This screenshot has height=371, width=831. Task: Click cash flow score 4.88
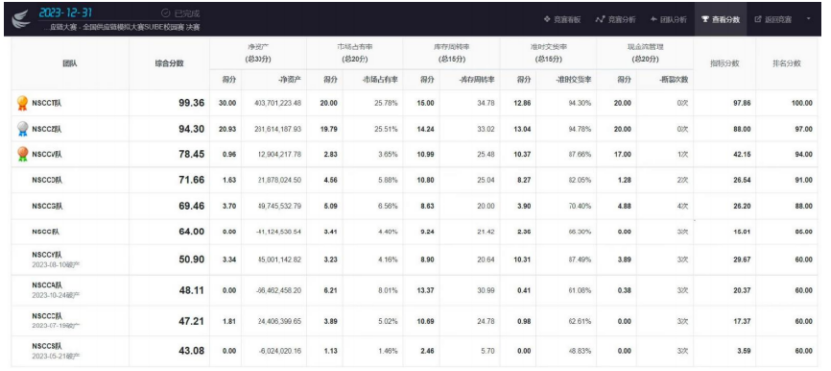coord(624,206)
